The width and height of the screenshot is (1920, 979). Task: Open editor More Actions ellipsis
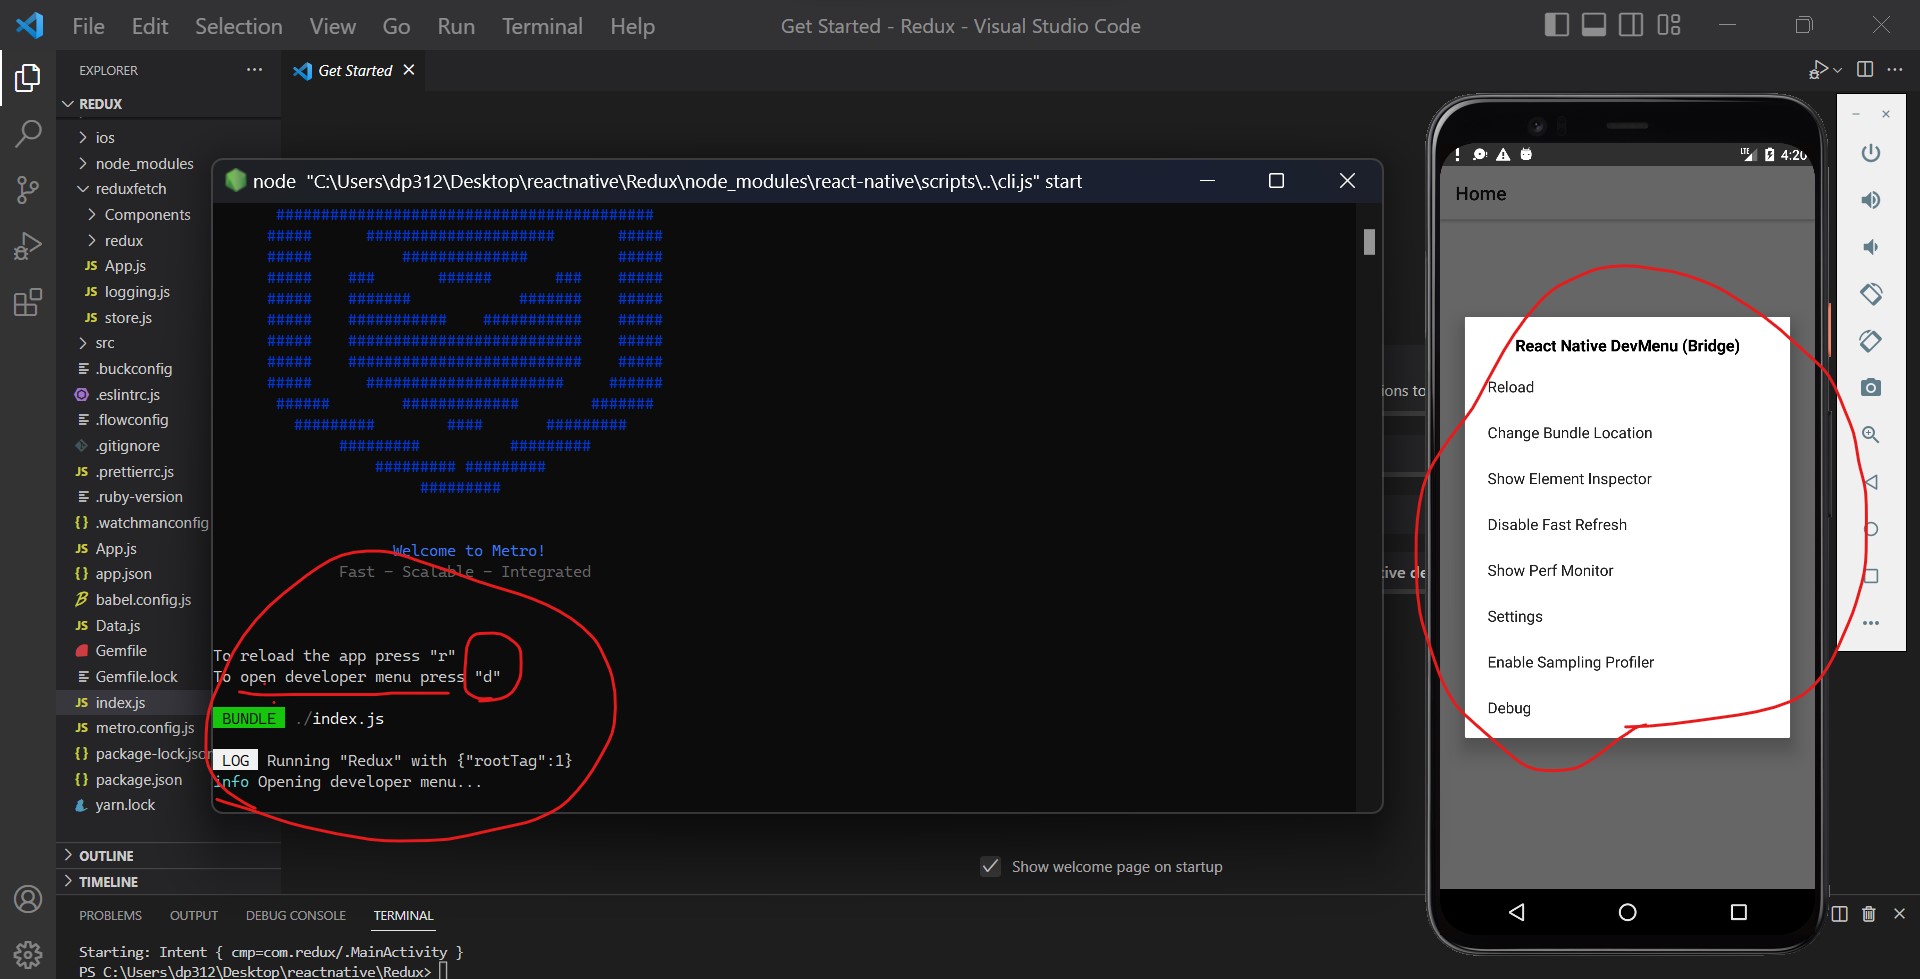tap(1895, 69)
